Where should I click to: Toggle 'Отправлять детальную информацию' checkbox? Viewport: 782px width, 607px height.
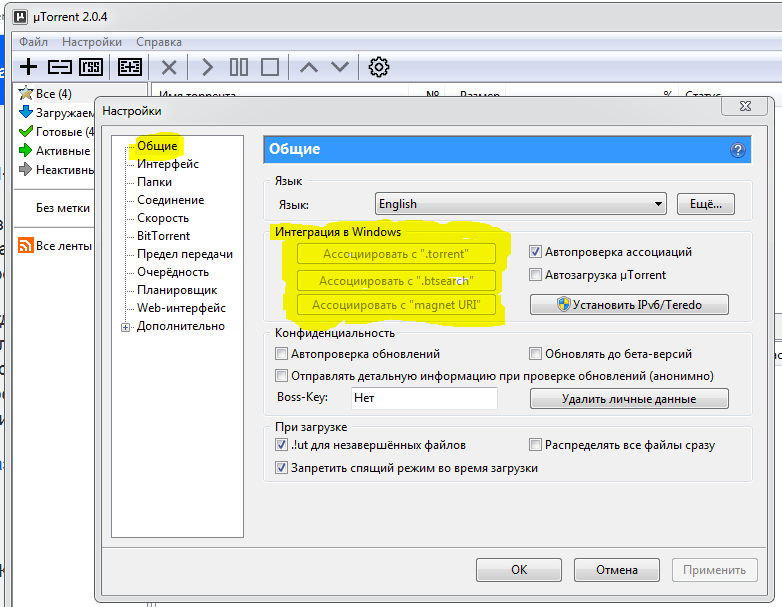281,375
